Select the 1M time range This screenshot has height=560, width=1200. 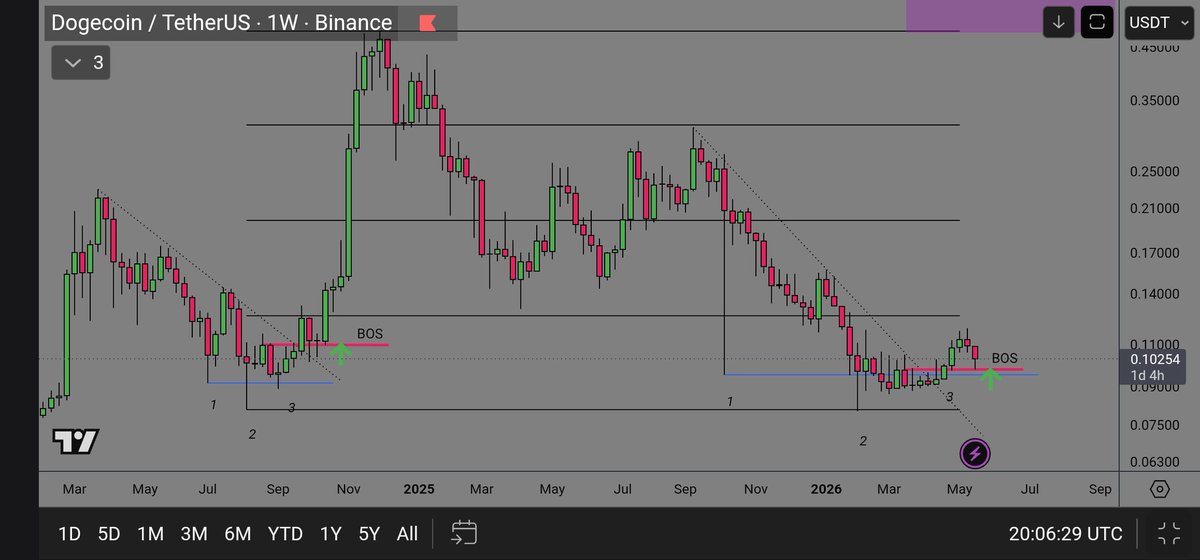[150, 533]
